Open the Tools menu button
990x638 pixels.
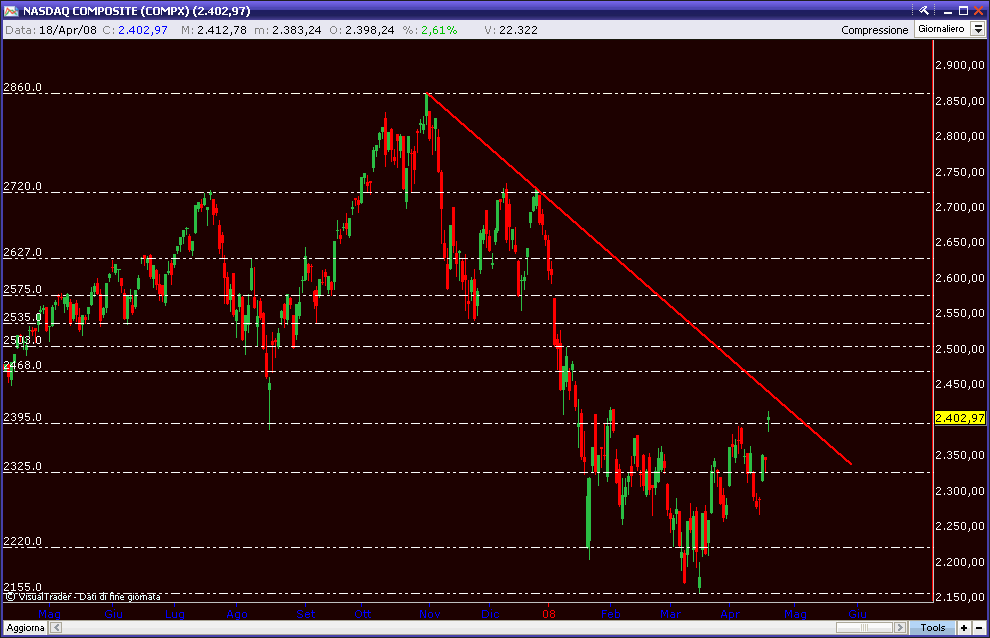click(932, 627)
